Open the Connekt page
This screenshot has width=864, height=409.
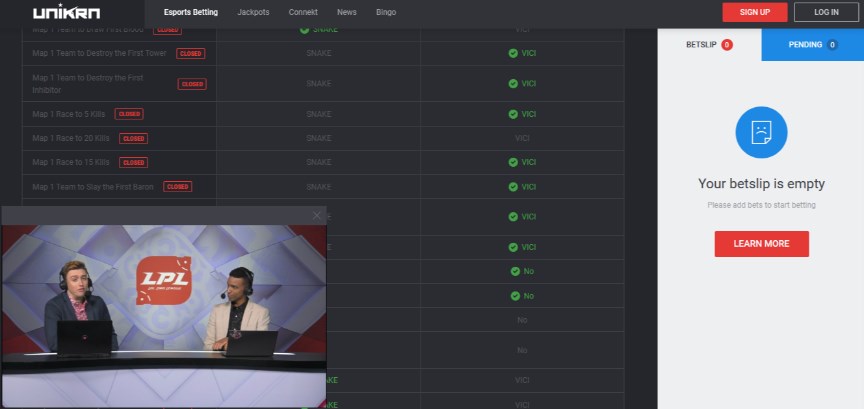pos(303,12)
